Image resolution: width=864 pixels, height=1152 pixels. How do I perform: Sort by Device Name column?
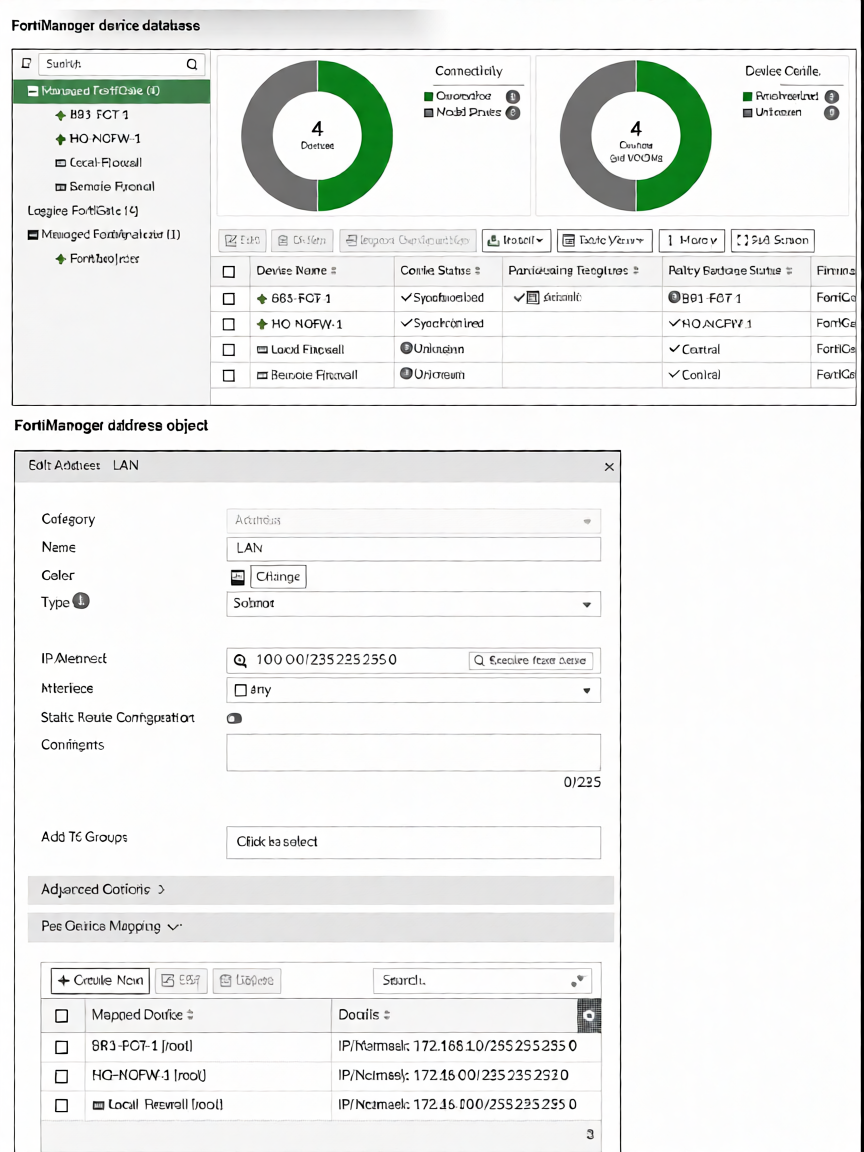tap(296, 270)
